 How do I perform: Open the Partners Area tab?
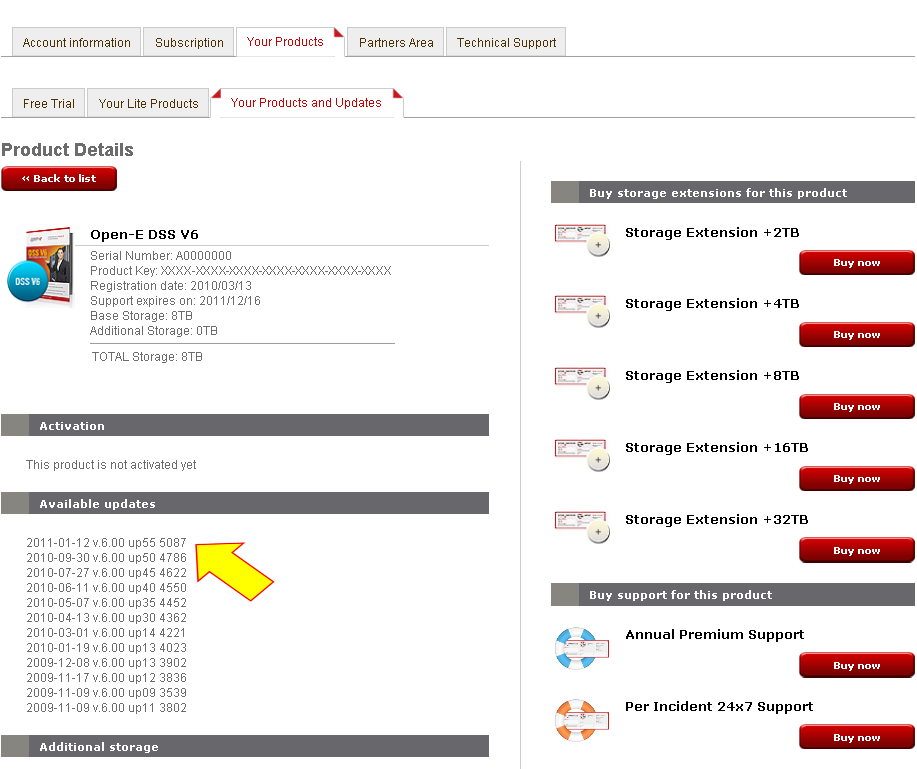pyautogui.click(x=396, y=42)
